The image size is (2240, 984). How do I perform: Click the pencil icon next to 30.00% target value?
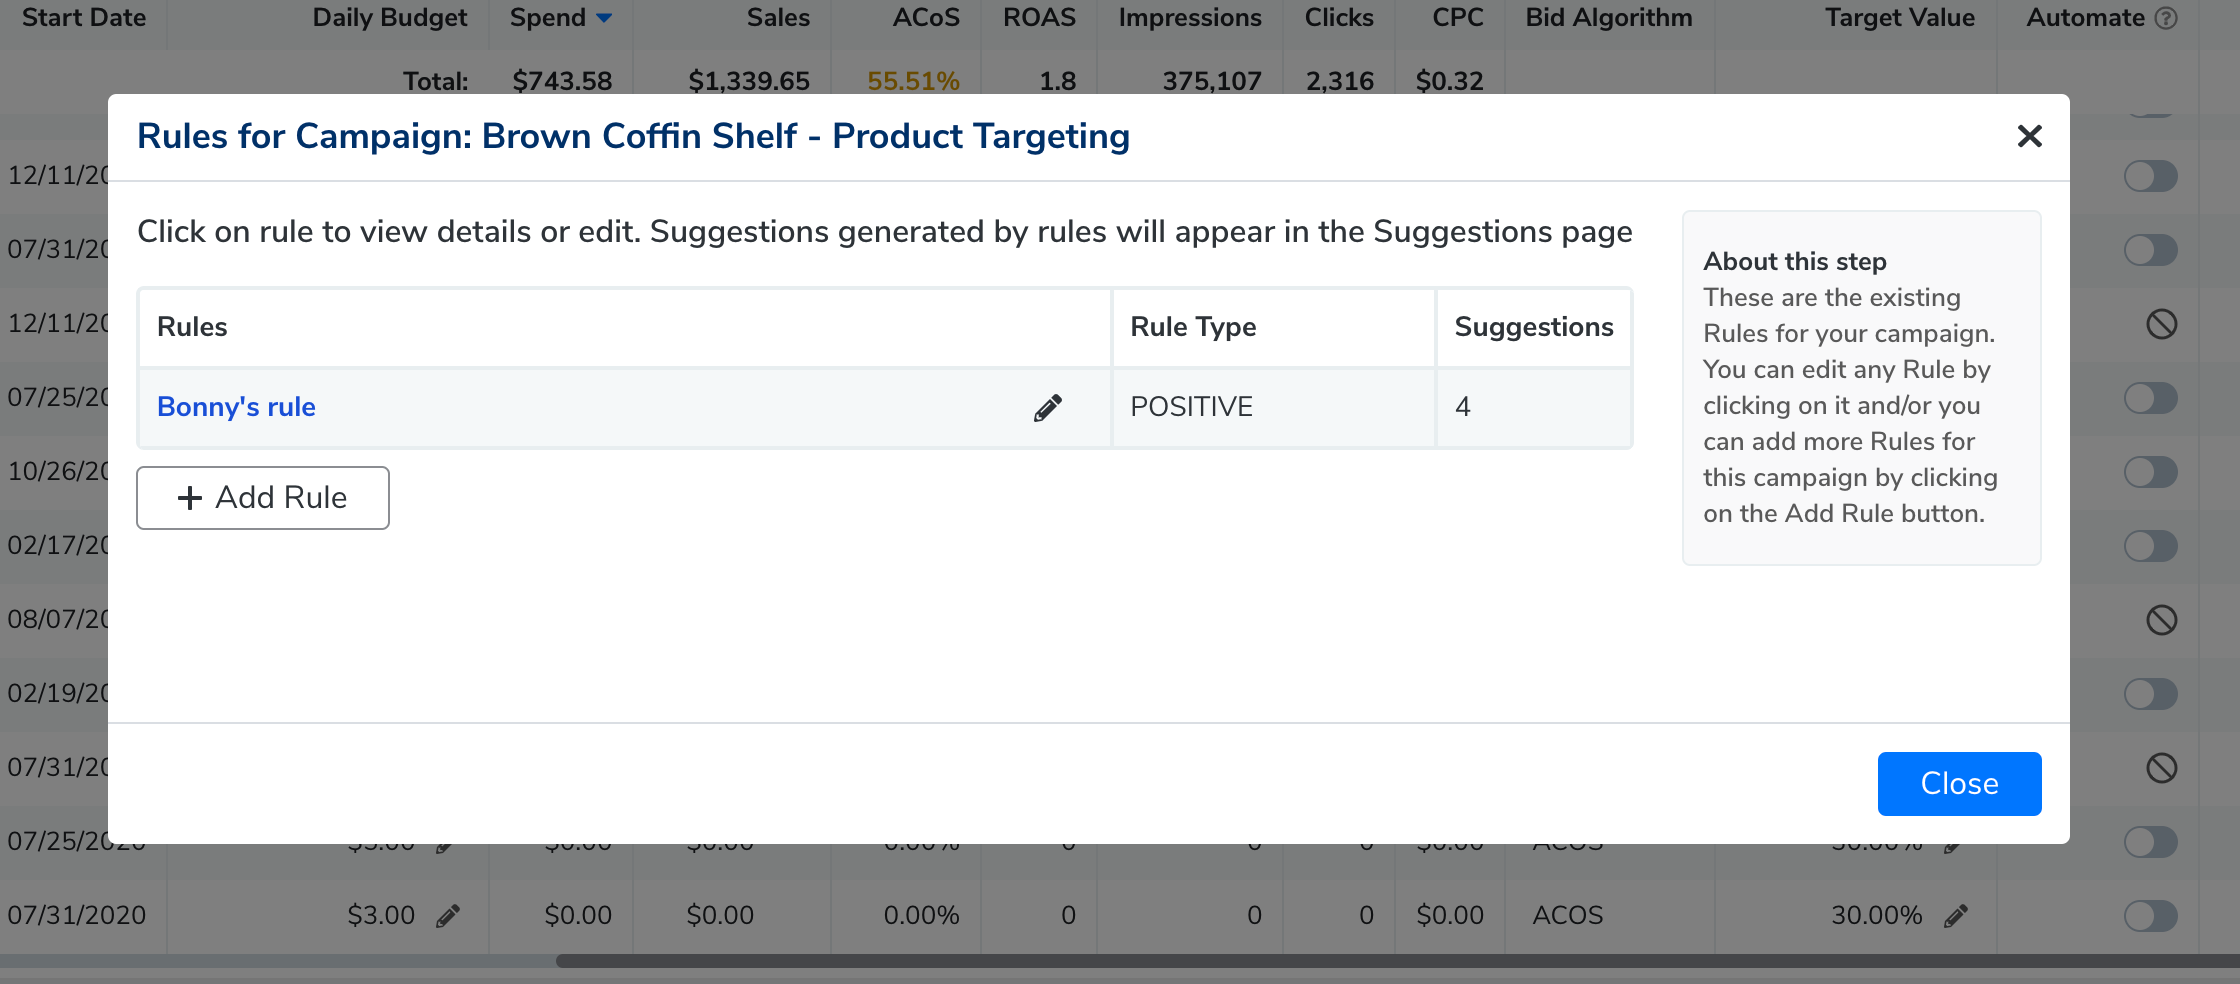(x=1956, y=916)
